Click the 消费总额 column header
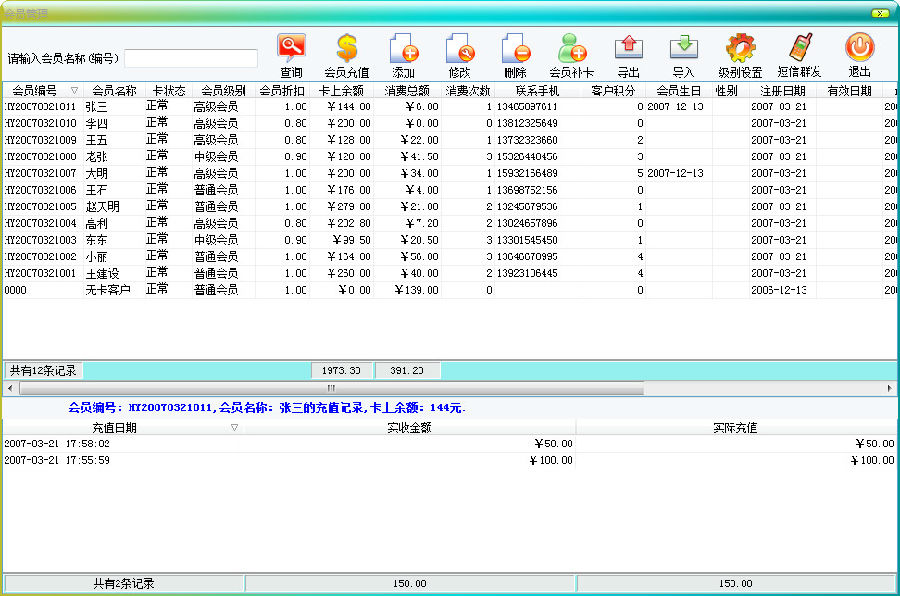This screenshot has width=900, height=596. click(x=408, y=90)
